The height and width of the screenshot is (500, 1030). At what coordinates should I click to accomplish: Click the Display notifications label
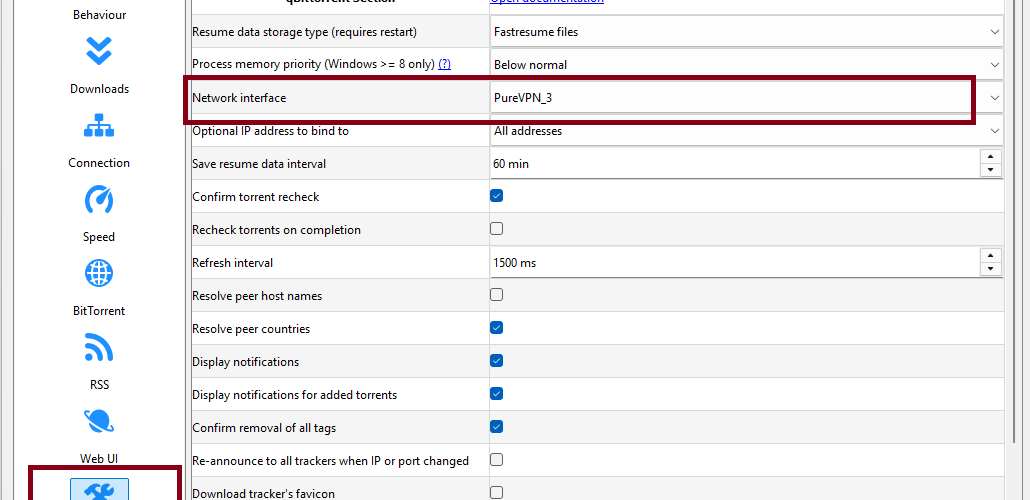[246, 362]
